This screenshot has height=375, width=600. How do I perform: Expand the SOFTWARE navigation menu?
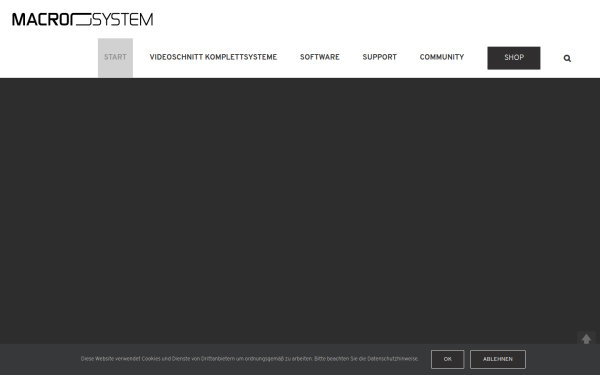pyautogui.click(x=320, y=57)
